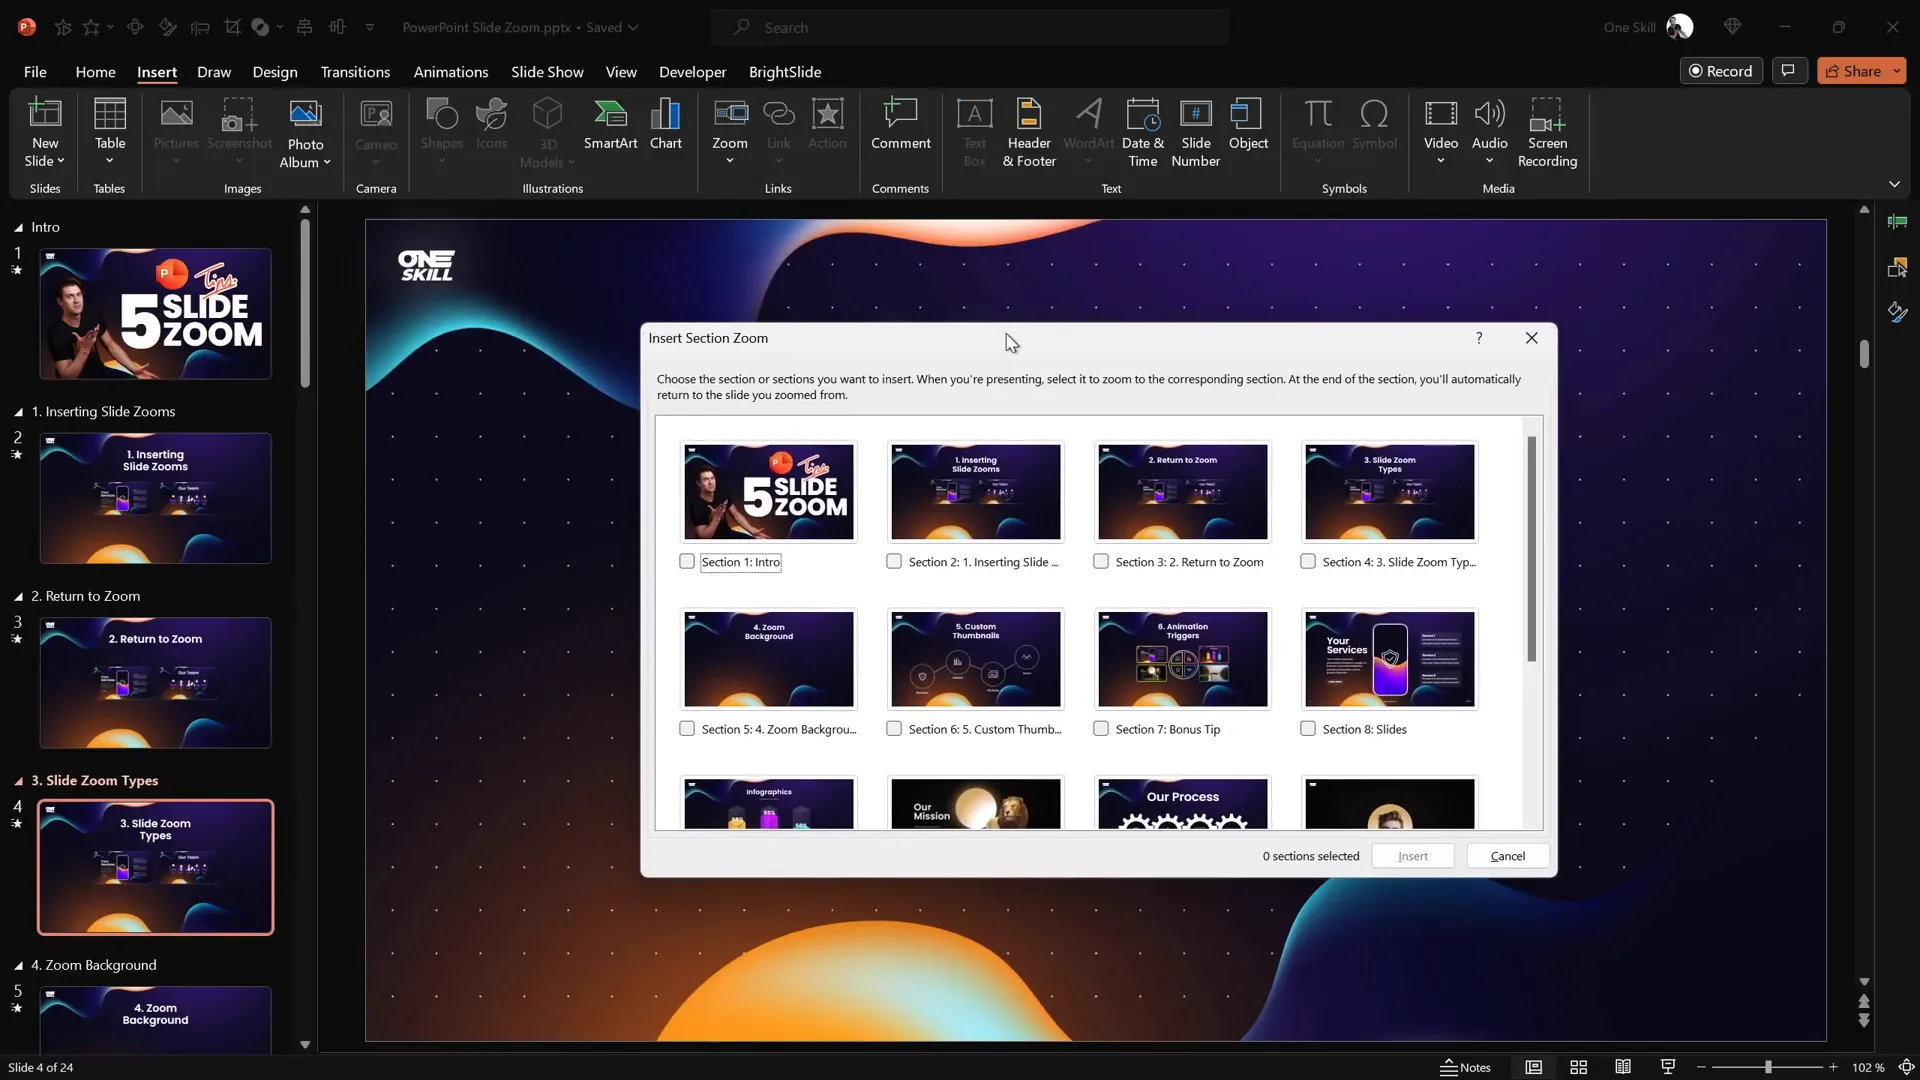Screen dimensions: 1920x1080
Task: Start Slide Show from status bar
Action: tap(1668, 1067)
